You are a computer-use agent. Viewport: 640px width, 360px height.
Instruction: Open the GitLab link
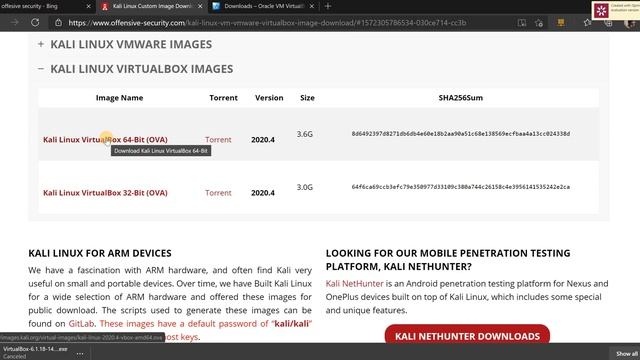[81, 324]
